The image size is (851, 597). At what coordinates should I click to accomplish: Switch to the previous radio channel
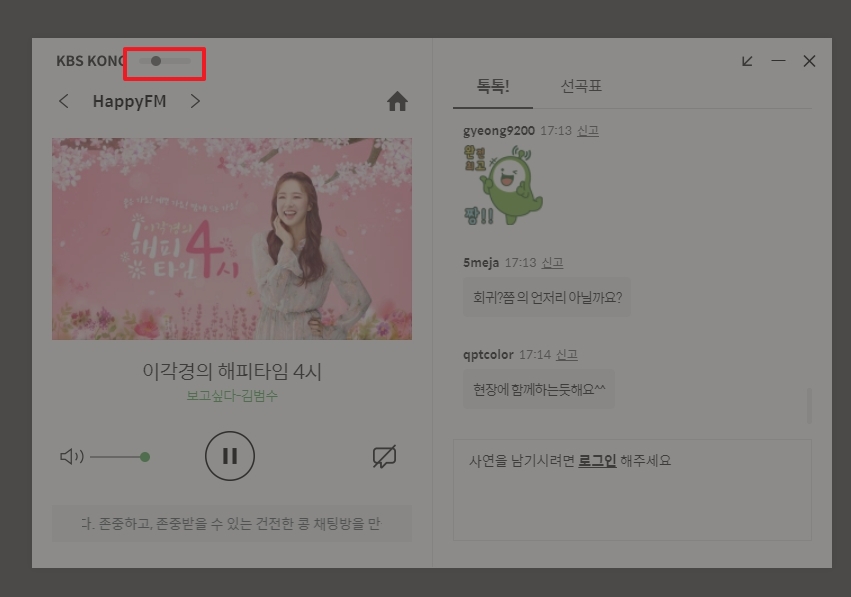click(64, 100)
